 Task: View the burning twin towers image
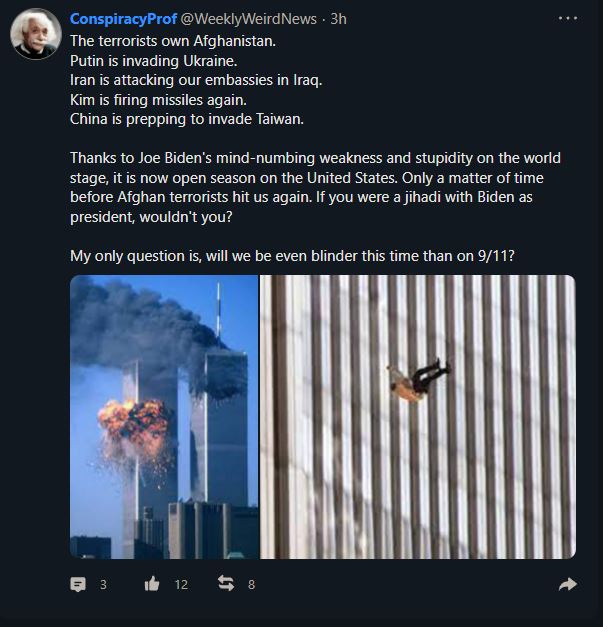pyautogui.click(x=164, y=417)
